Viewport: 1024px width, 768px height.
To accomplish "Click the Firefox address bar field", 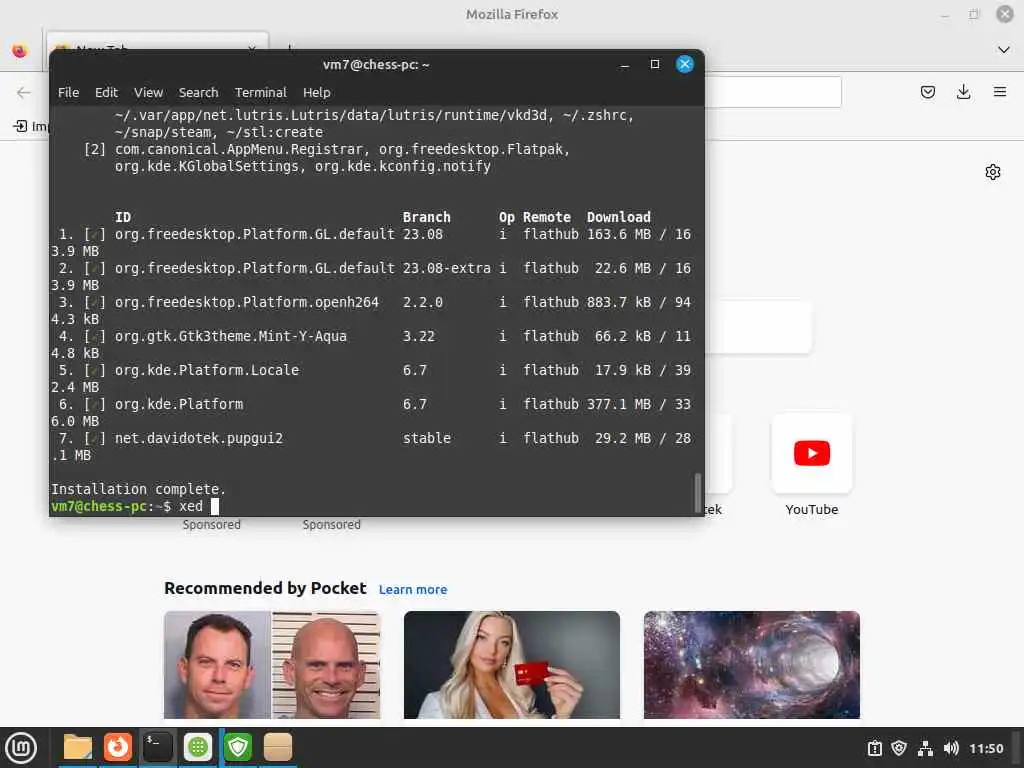I will 773,92.
